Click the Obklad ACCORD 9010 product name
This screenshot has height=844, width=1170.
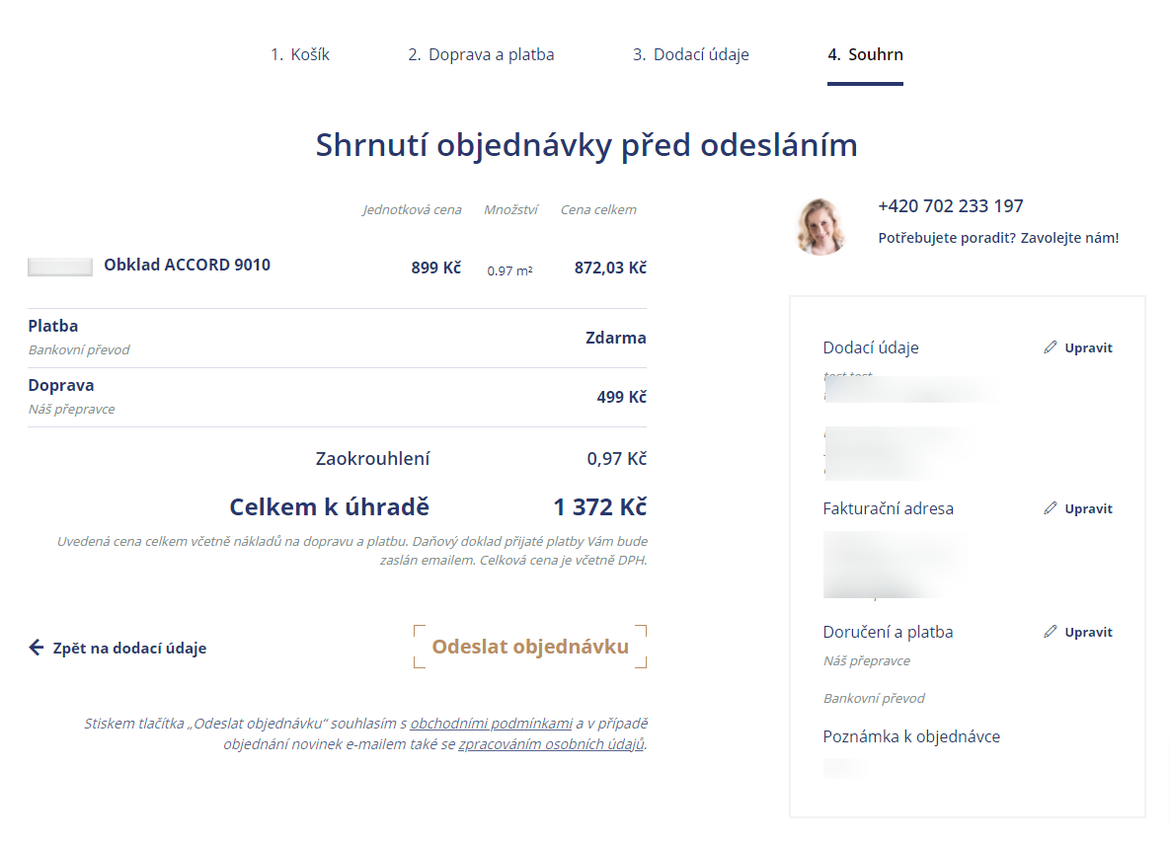pos(187,265)
